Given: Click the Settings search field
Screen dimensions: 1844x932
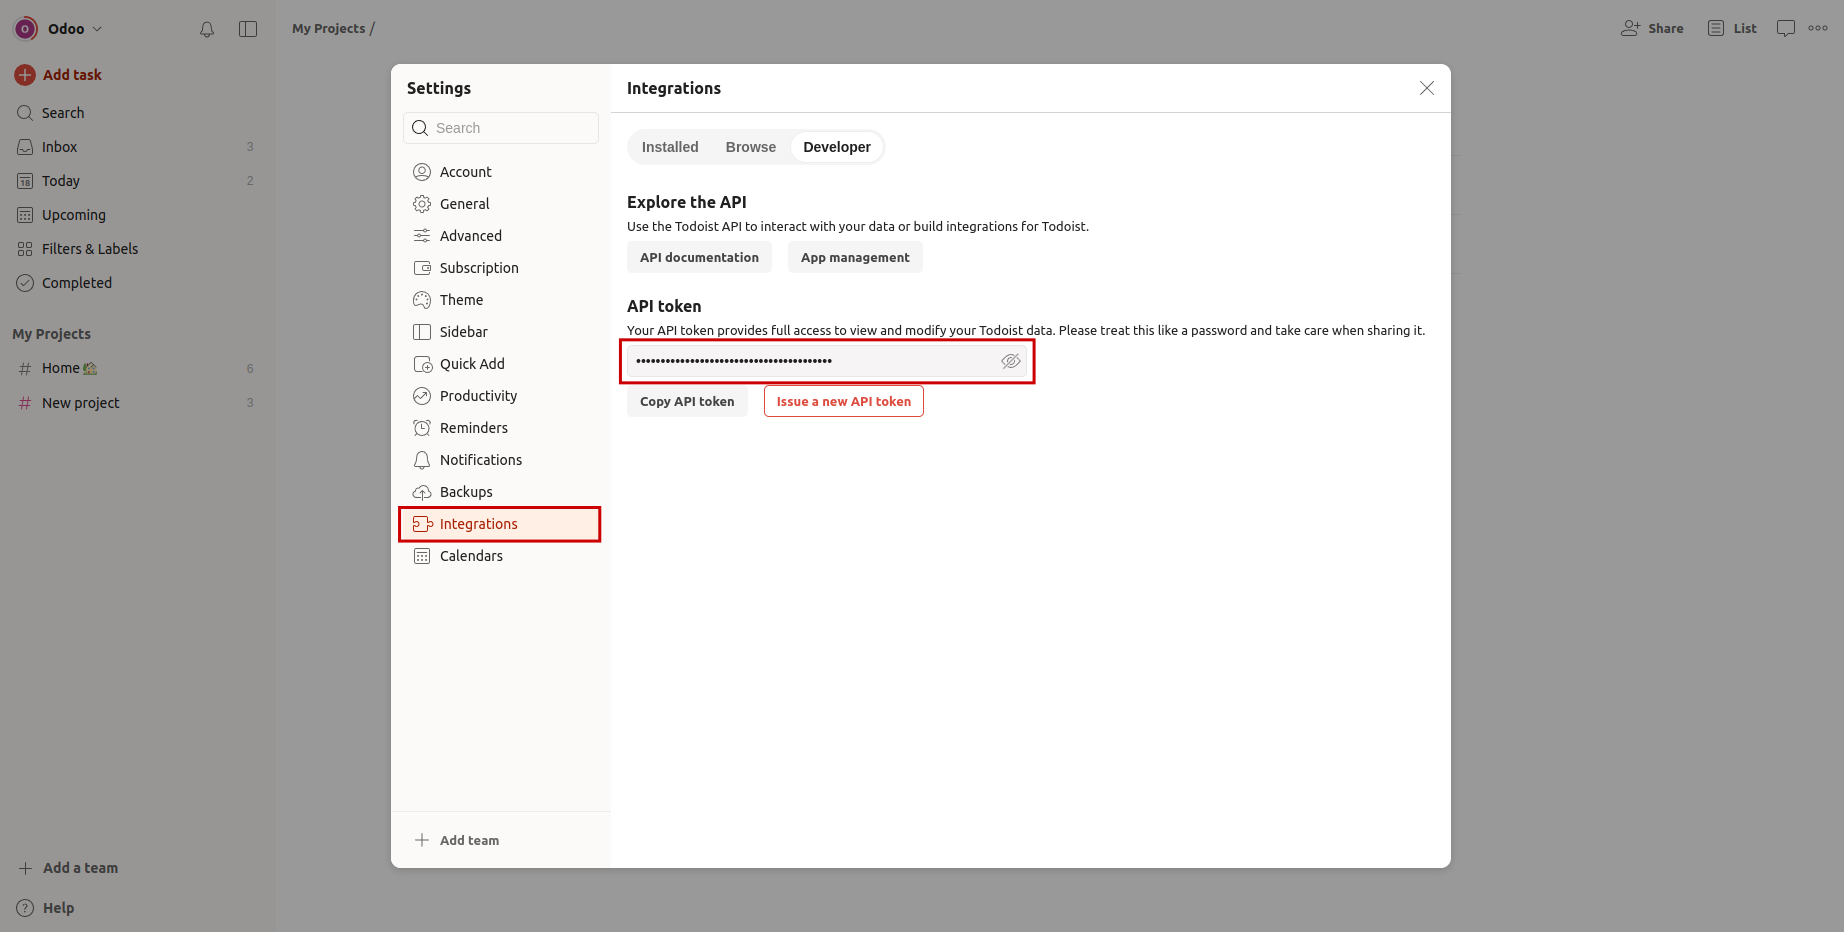Looking at the screenshot, I should pos(501,128).
